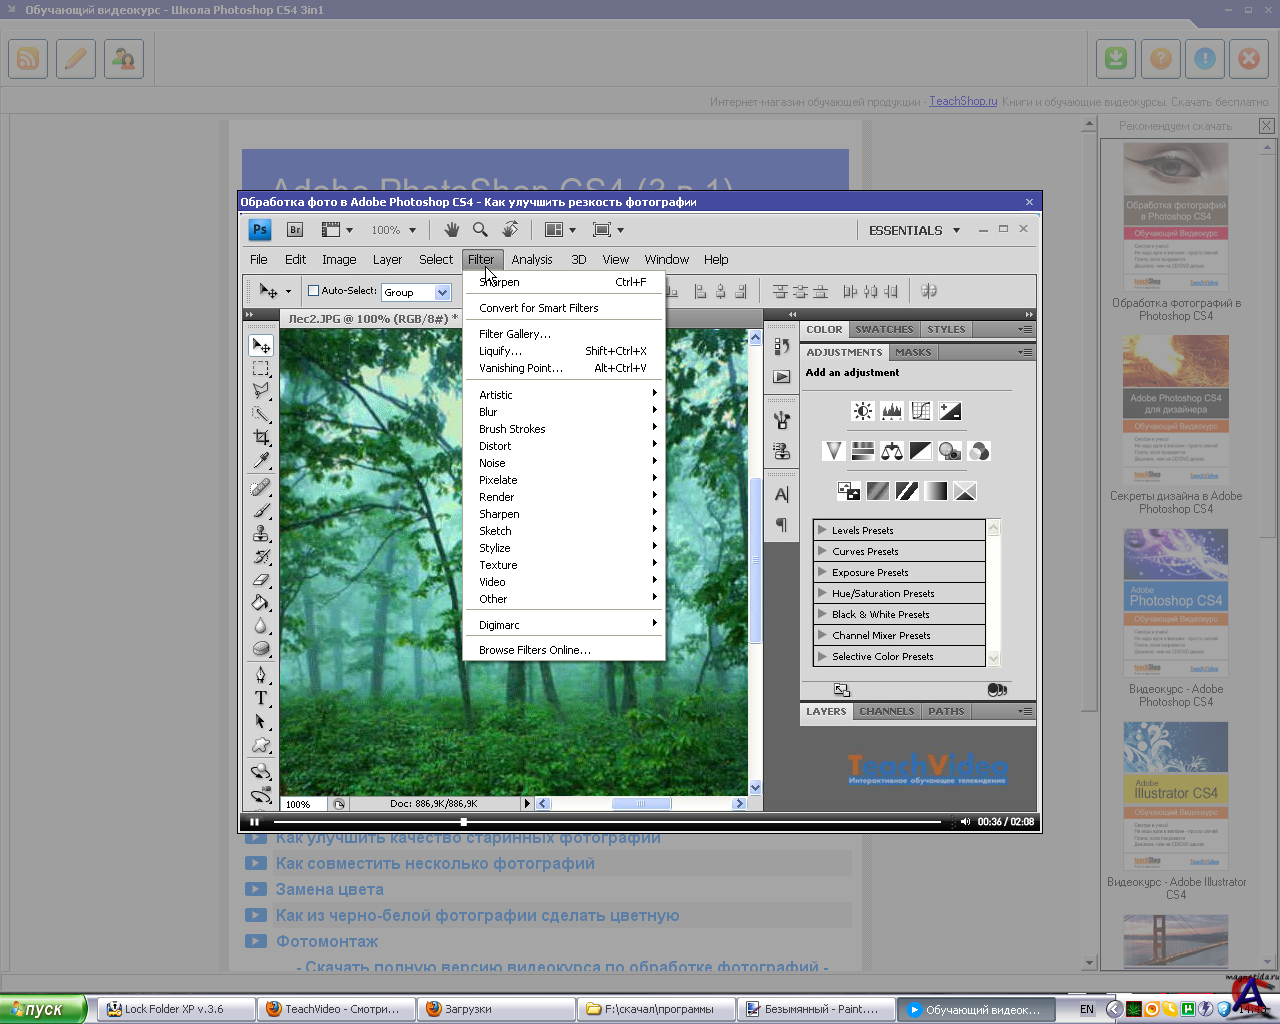Viewport: 1280px width, 1024px height.
Task: Enable the Auto-Select checkbox
Action: (313, 291)
